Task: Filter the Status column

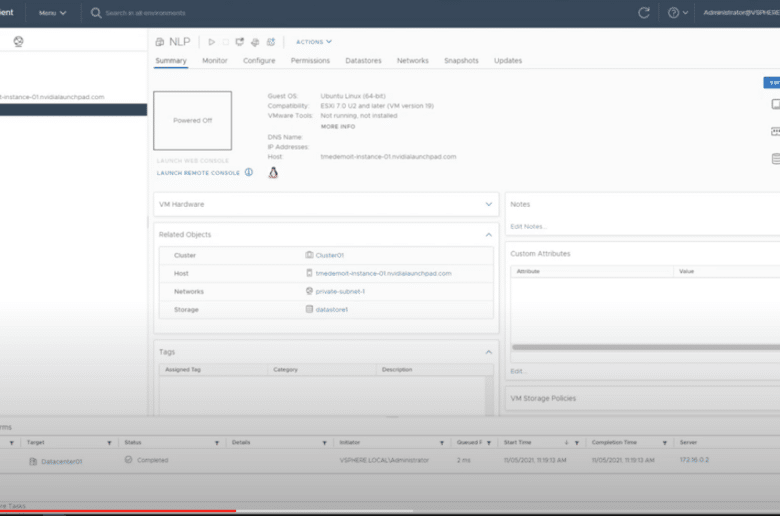Action: (217, 442)
